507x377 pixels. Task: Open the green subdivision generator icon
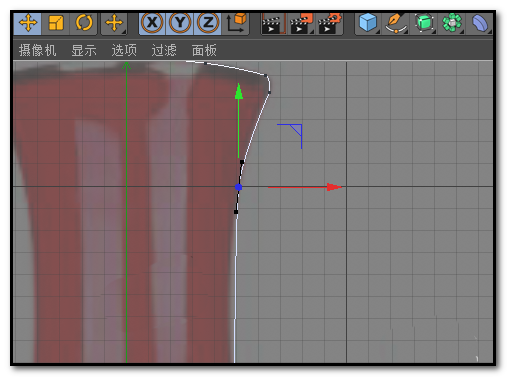pyautogui.click(x=424, y=23)
